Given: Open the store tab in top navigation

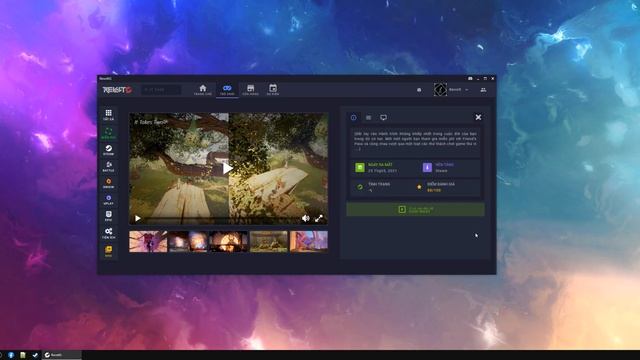Looking at the screenshot, I should [250, 90].
